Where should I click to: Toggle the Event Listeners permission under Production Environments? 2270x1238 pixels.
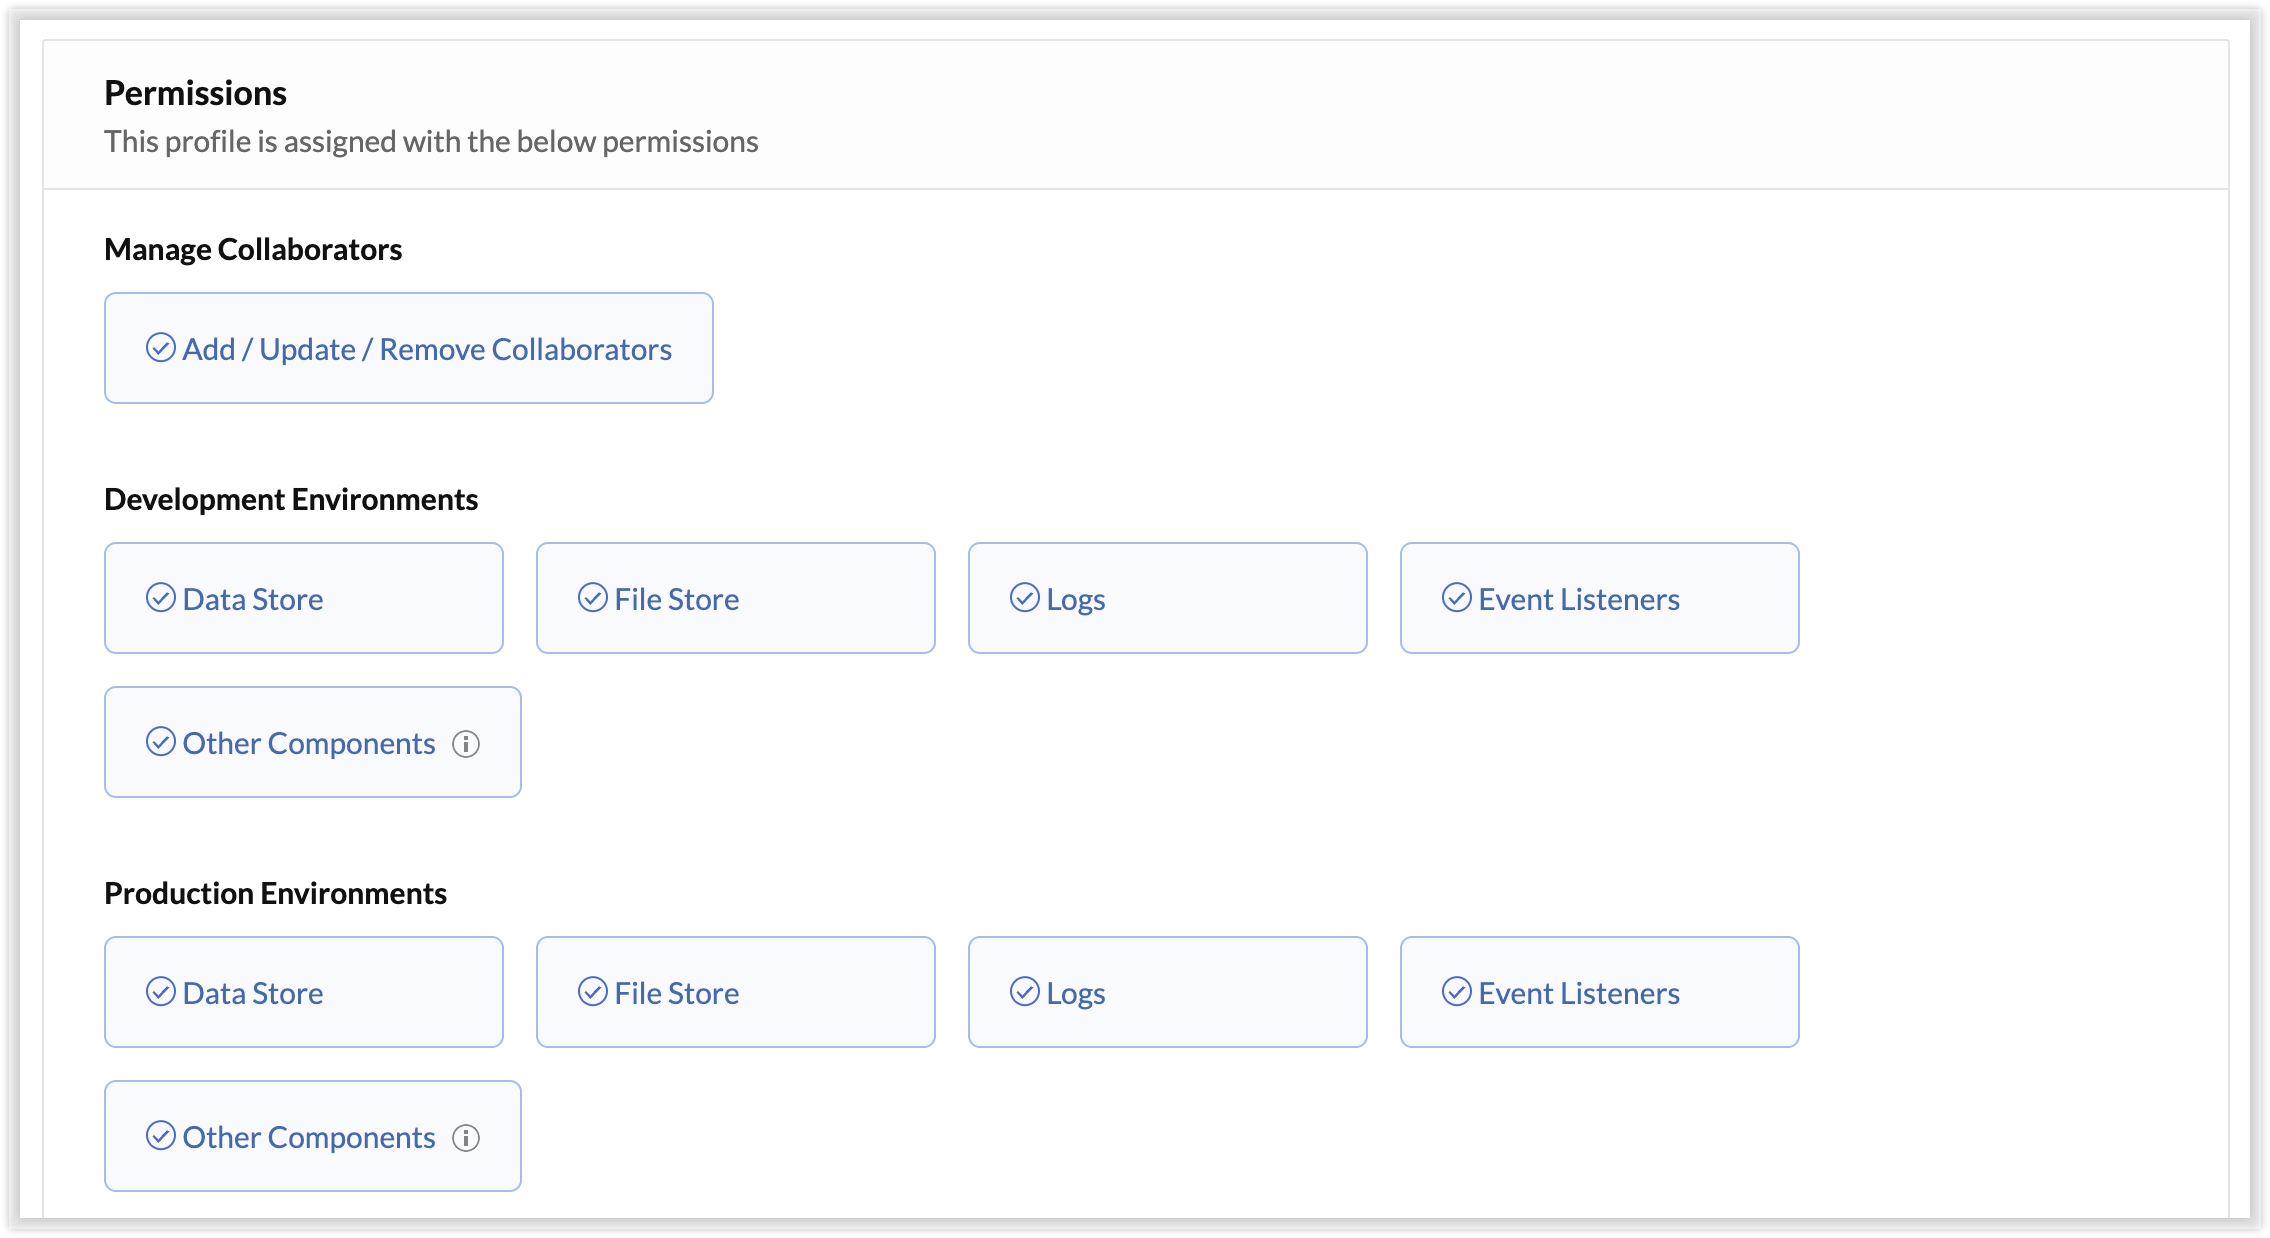[x=1598, y=992]
